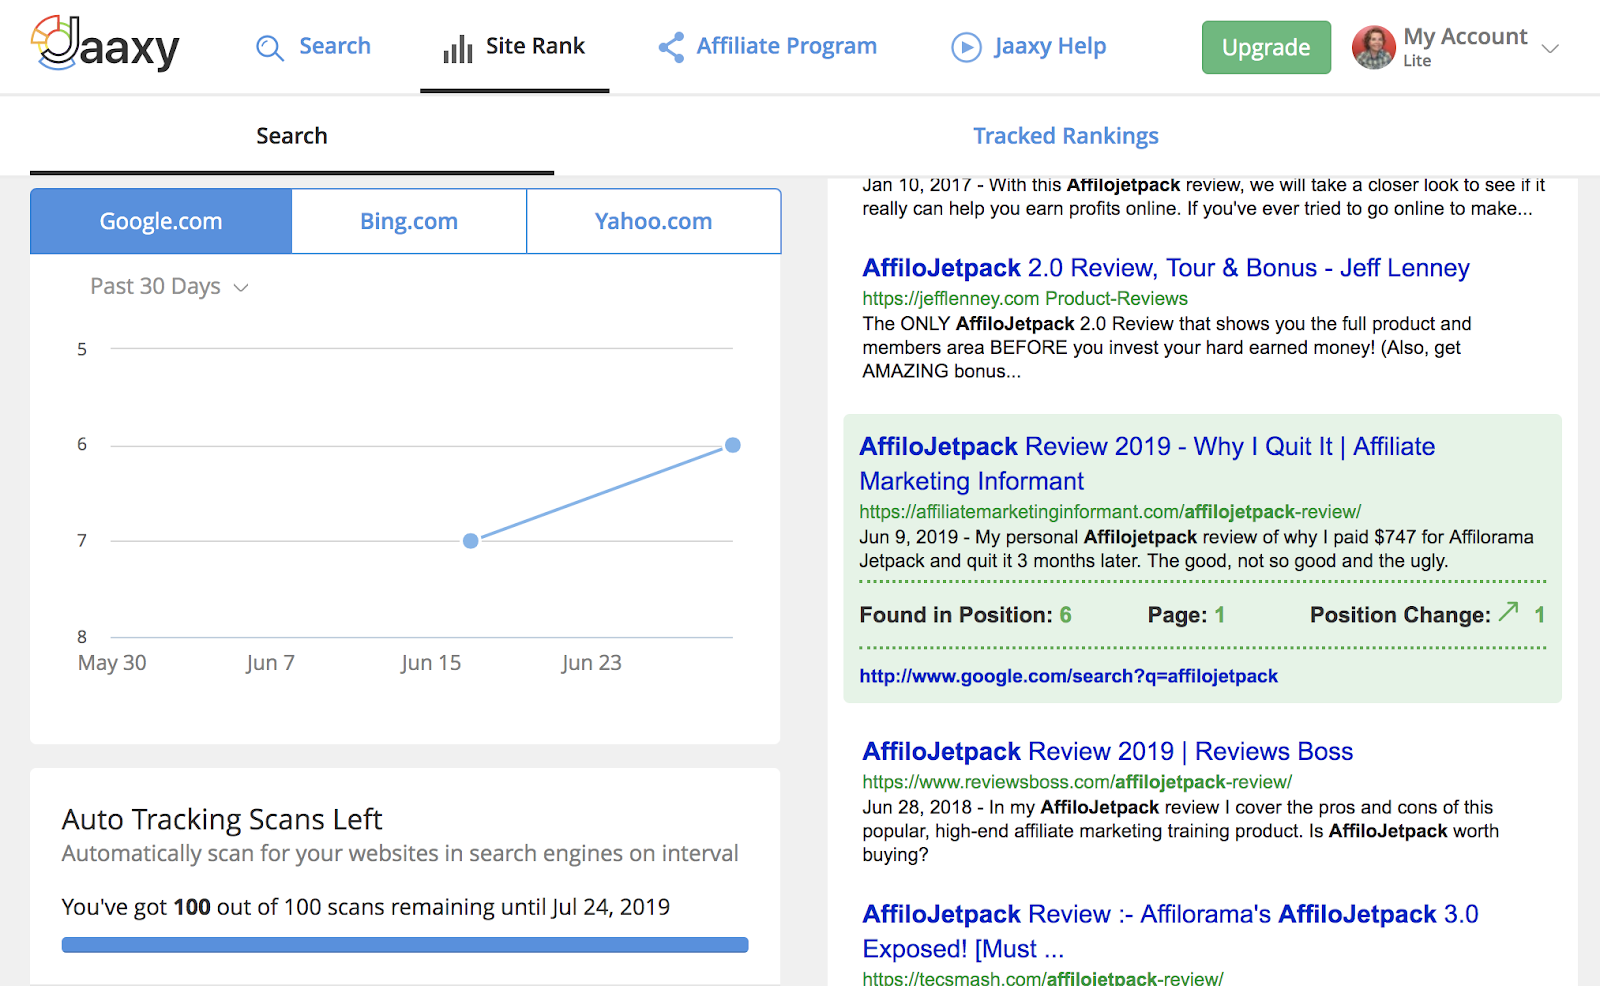This screenshot has width=1600, height=986.
Task: Click the Auto Tracking Scans Left heading
Action: click(x=222, y=819)
